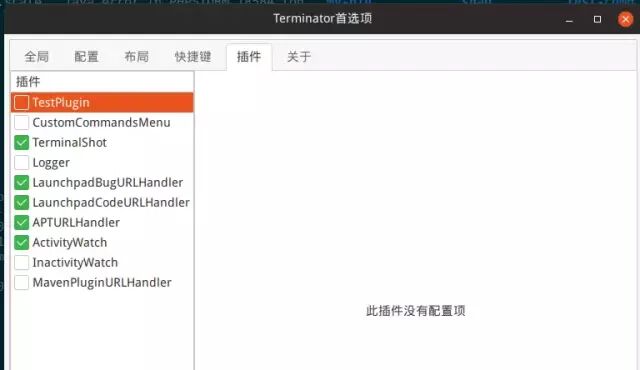Select the 插件 tab
This screenshot has width=640, height=370.
click(249, 57)
